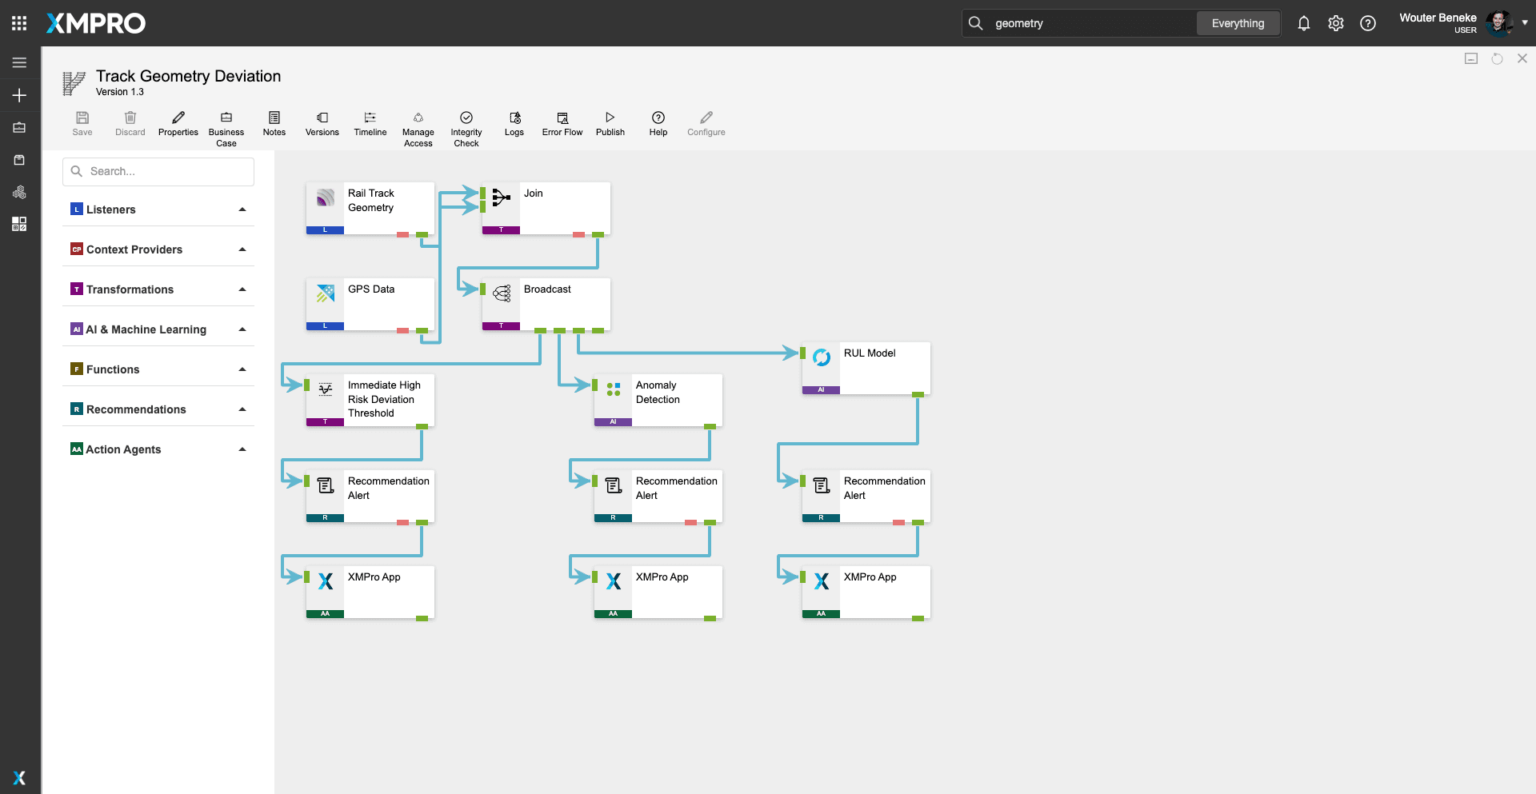Open the Logs toolbar icon
The height and width of the screenshot is (794, 1536).
coord(514,124)
